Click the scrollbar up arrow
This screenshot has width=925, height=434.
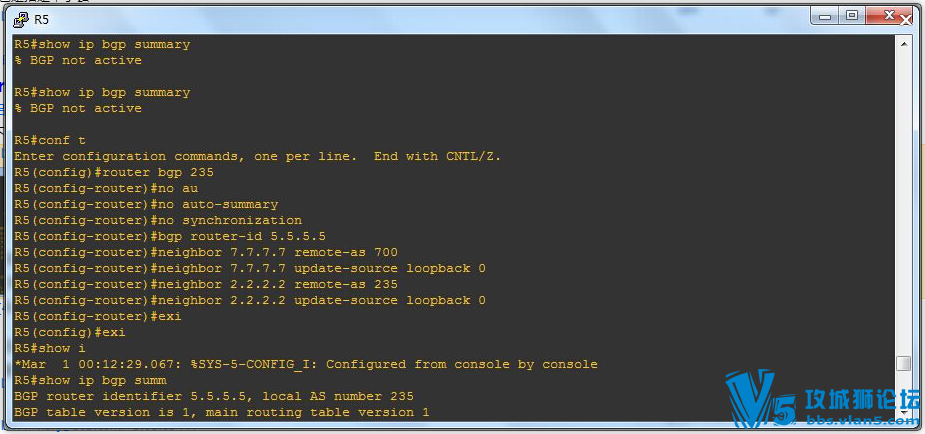pyautogui.click(x=903, y=43)
